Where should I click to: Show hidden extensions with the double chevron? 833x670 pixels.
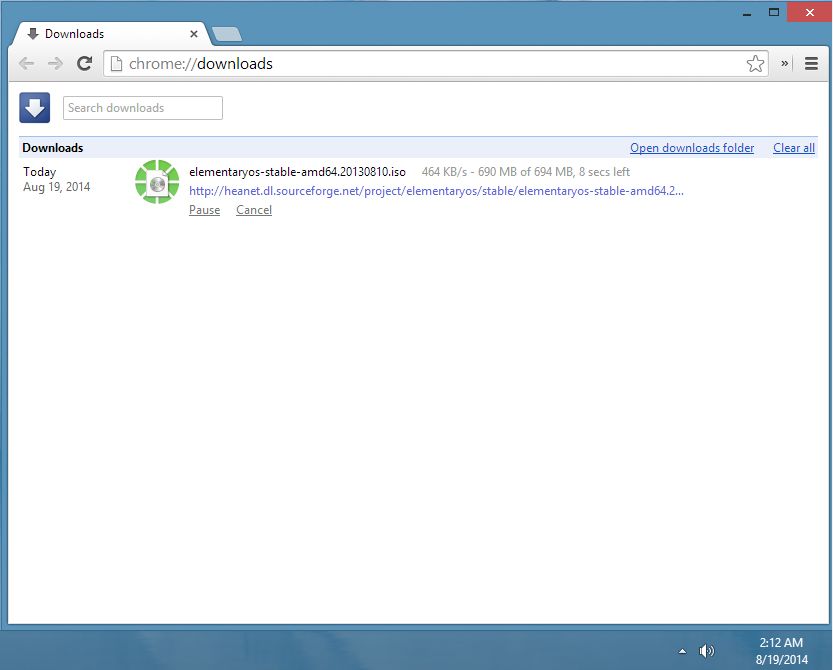784,64
